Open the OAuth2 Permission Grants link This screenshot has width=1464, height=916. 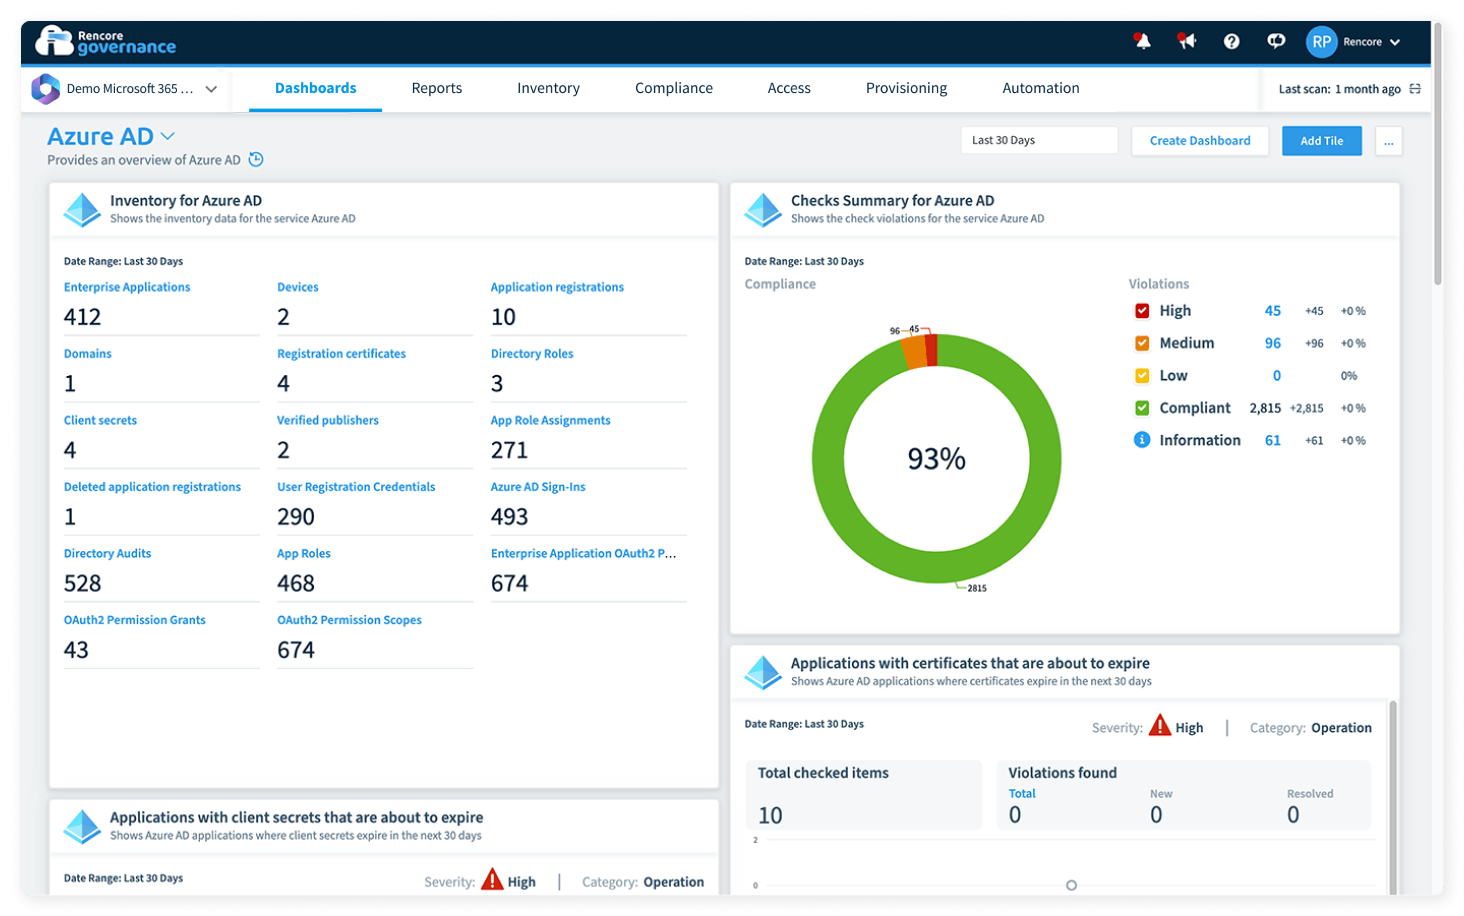135,620
